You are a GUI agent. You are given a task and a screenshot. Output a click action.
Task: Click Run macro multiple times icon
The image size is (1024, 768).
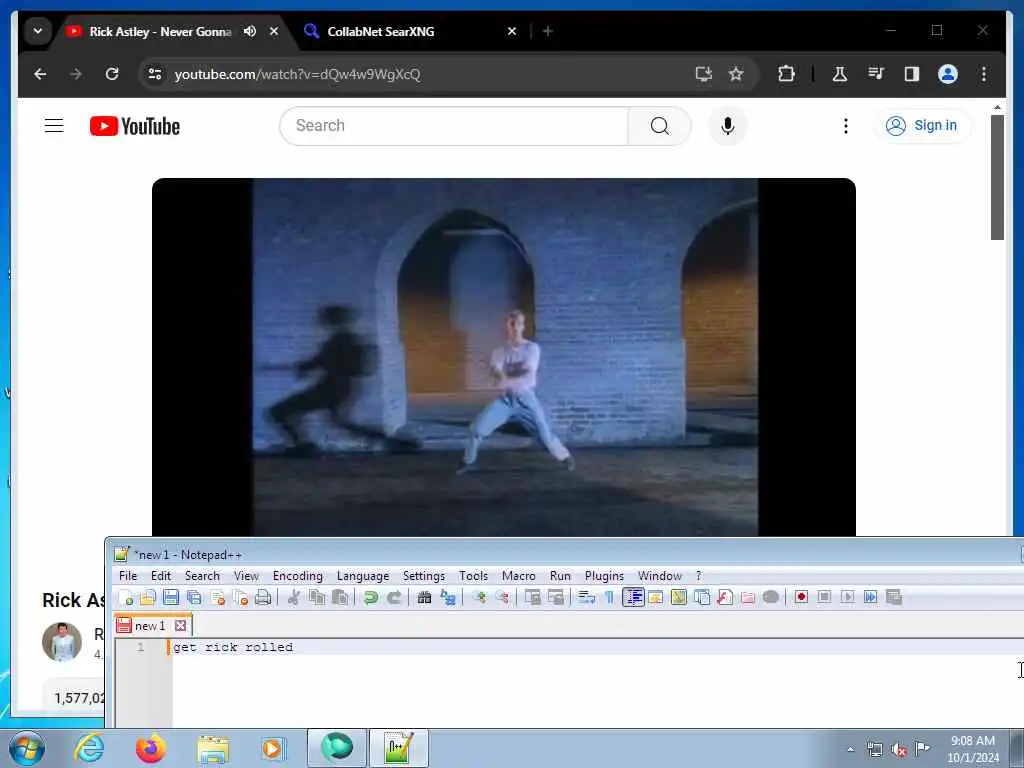pos(871,597)
